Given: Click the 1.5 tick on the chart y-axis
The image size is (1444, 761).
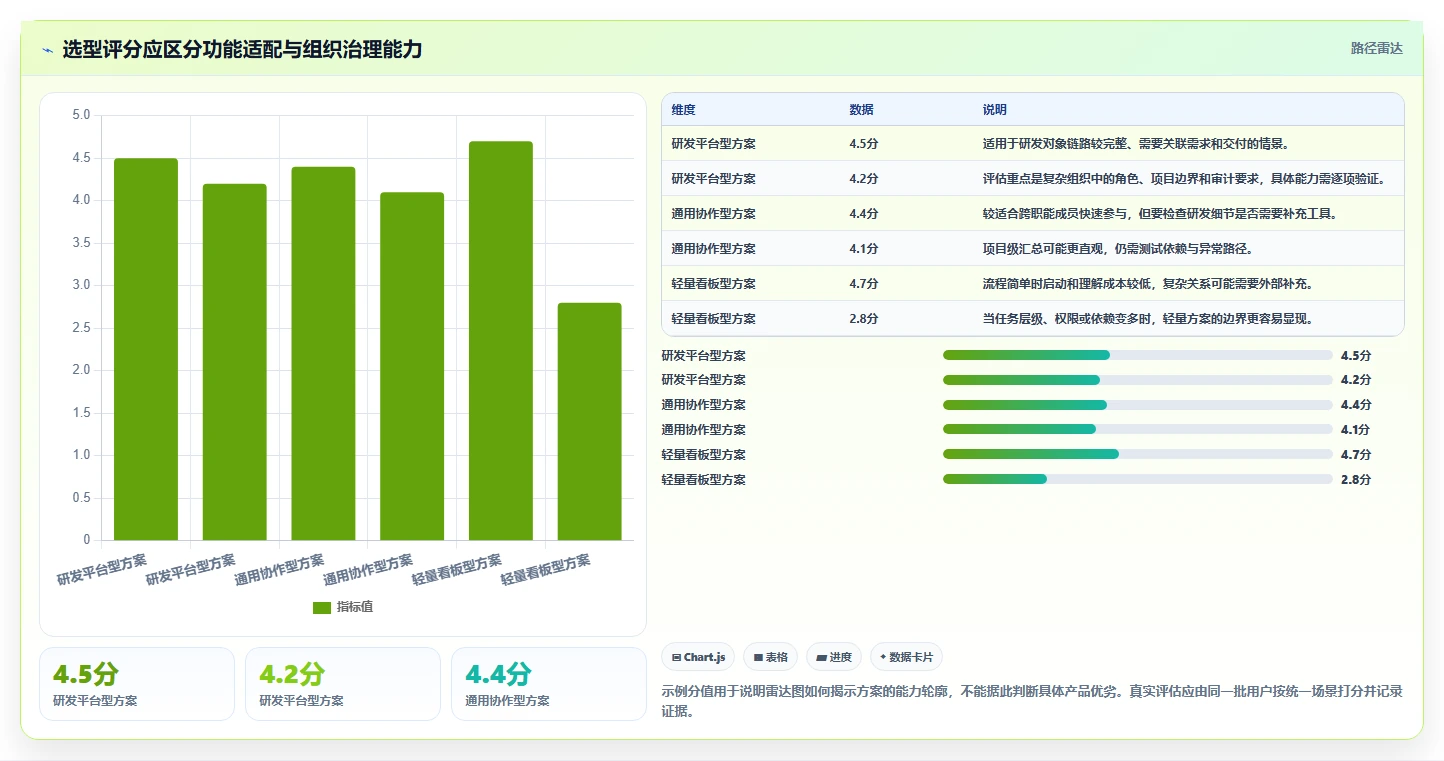Looking at the screenshot, I should click(x=81, y=413).
